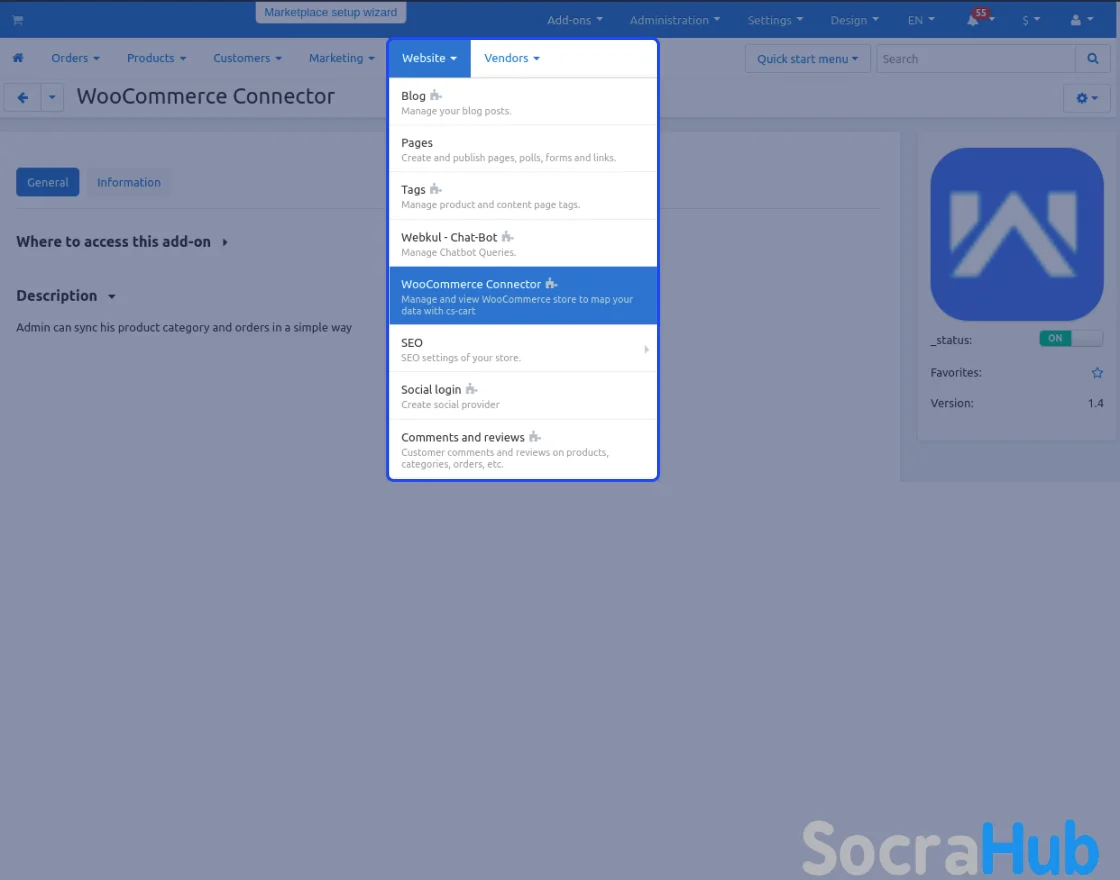Open the Vendors menu
The height and width of the screenshot is (880, 1120).
[511, 58]
